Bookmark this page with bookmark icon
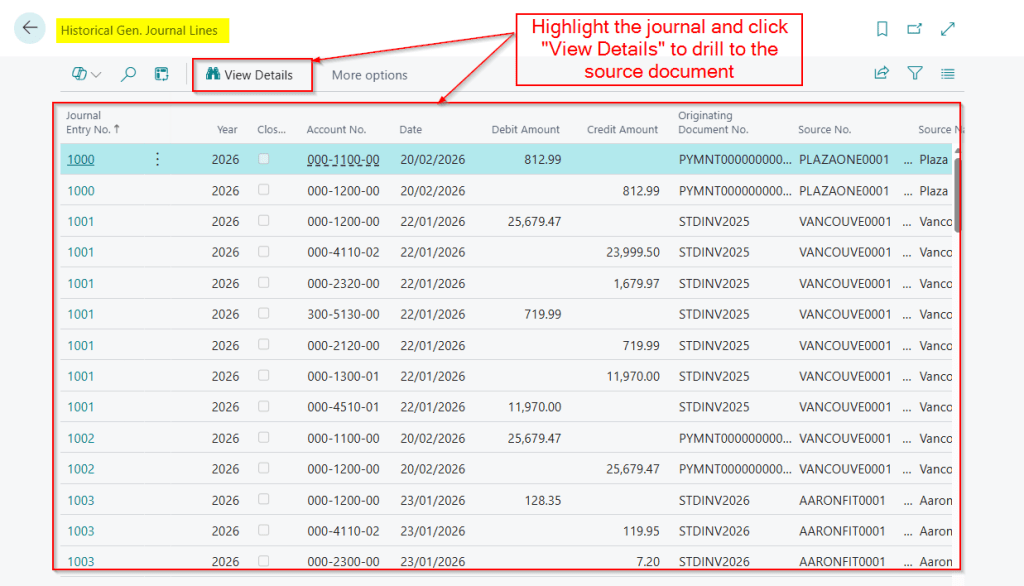1024x586 pixels. (882, 29)
